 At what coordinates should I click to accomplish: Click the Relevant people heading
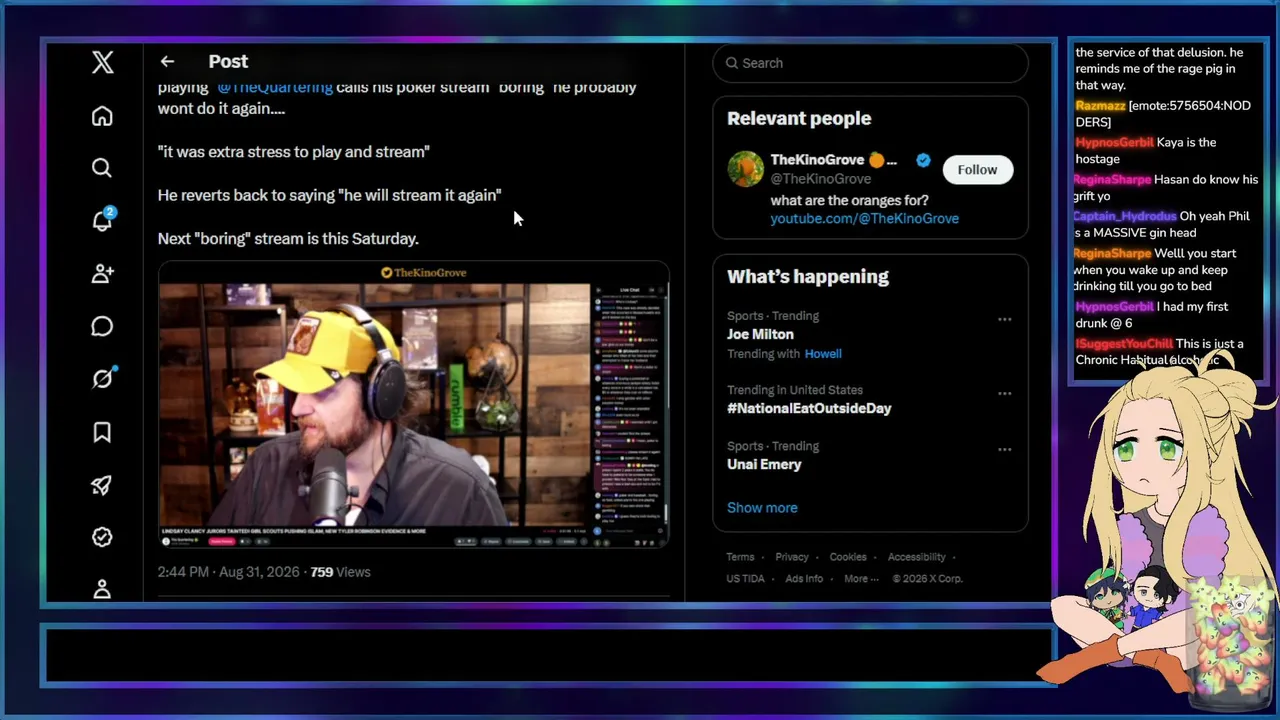point(799,118)
